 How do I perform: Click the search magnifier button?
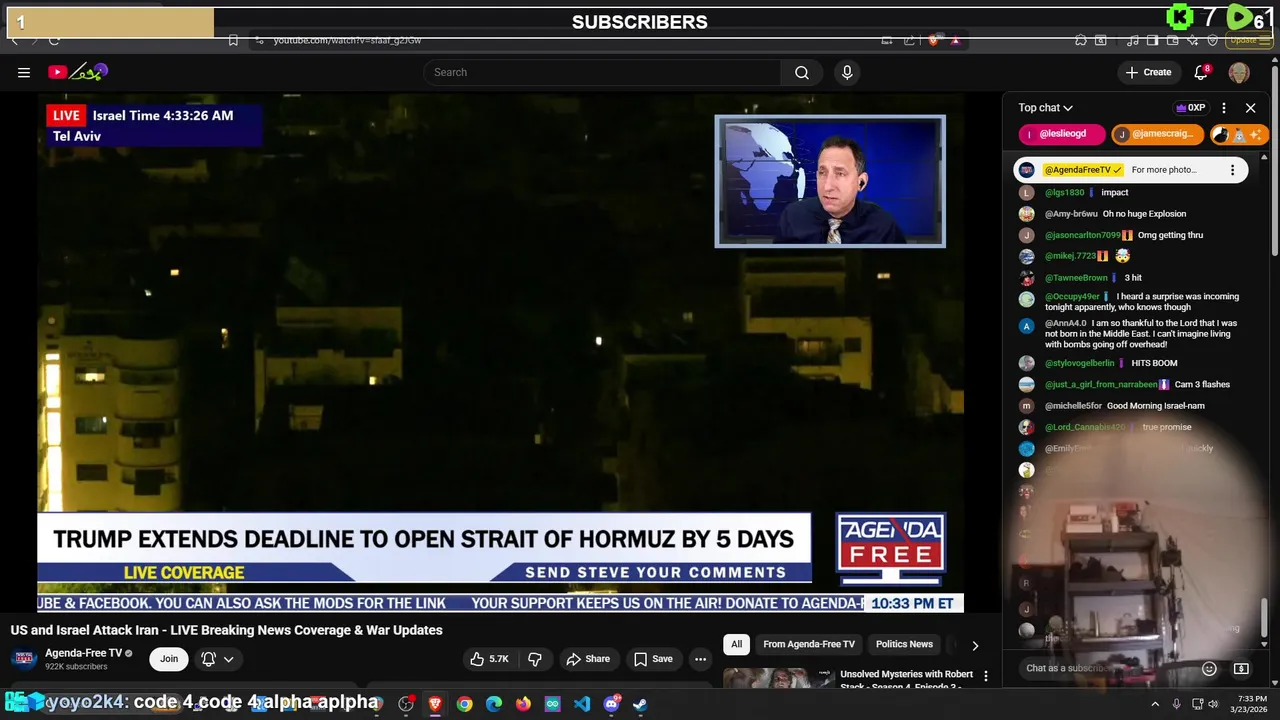click(802, 72)
